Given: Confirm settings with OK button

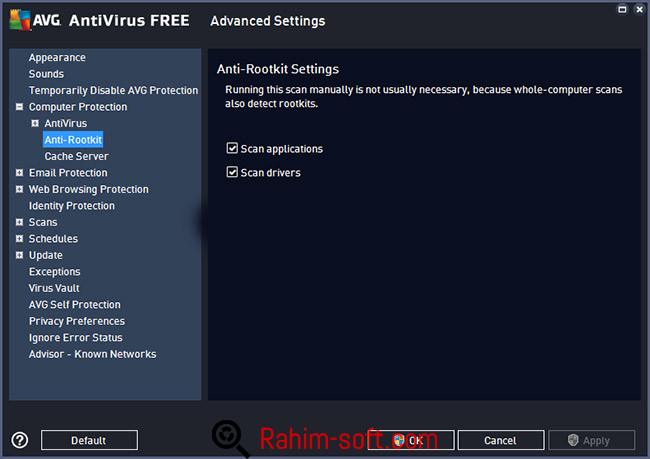Looking at the screenshot, I should (411, 440).
